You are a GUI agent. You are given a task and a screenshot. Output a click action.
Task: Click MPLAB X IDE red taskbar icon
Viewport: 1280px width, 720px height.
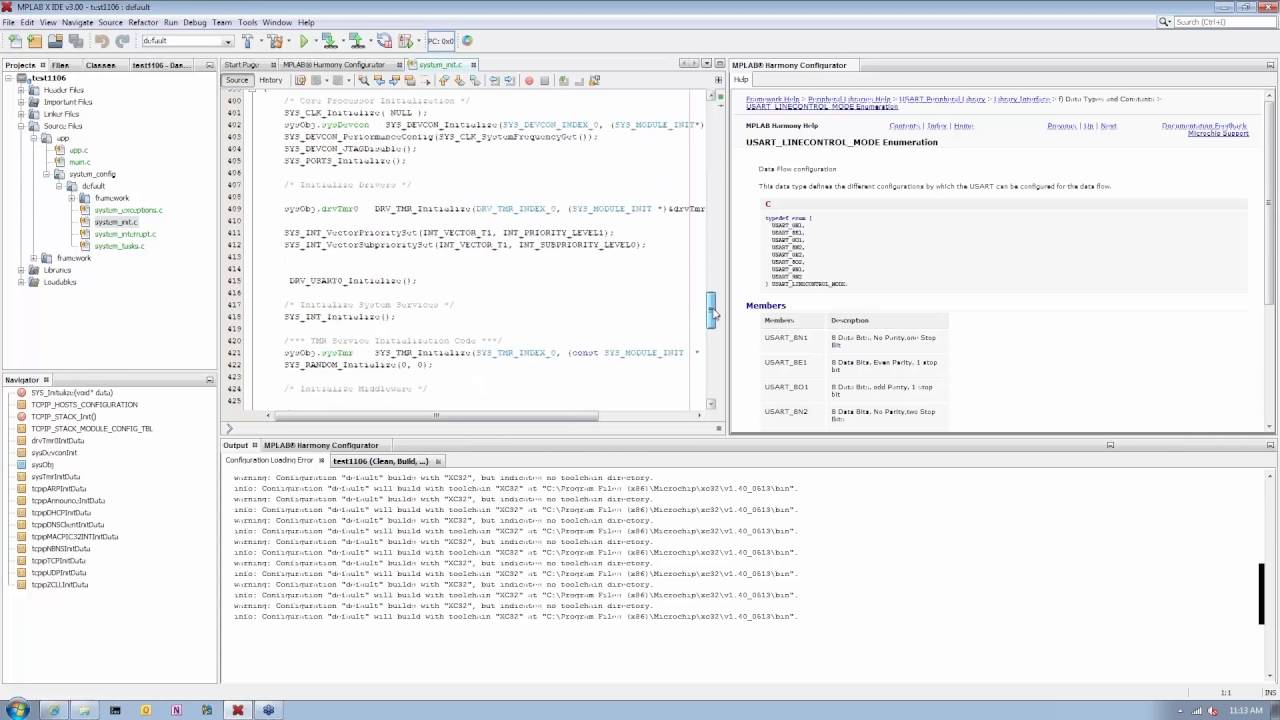[x=238, y=710]
